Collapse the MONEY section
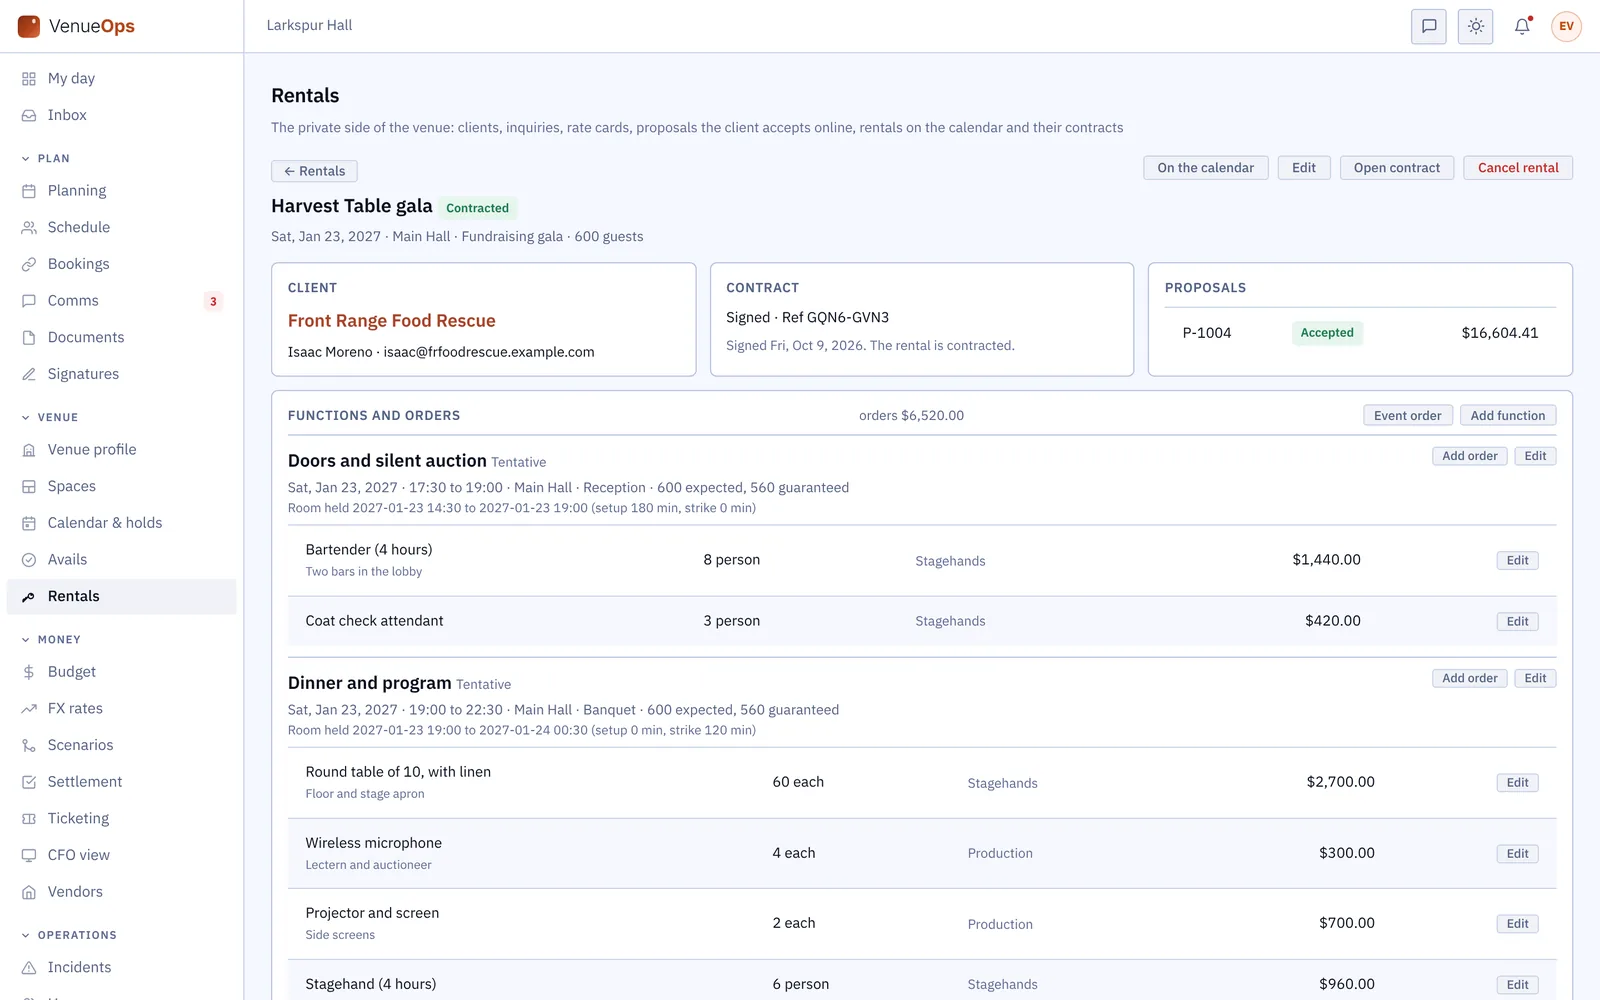1600x1000 pixels. tap(51, 639)
